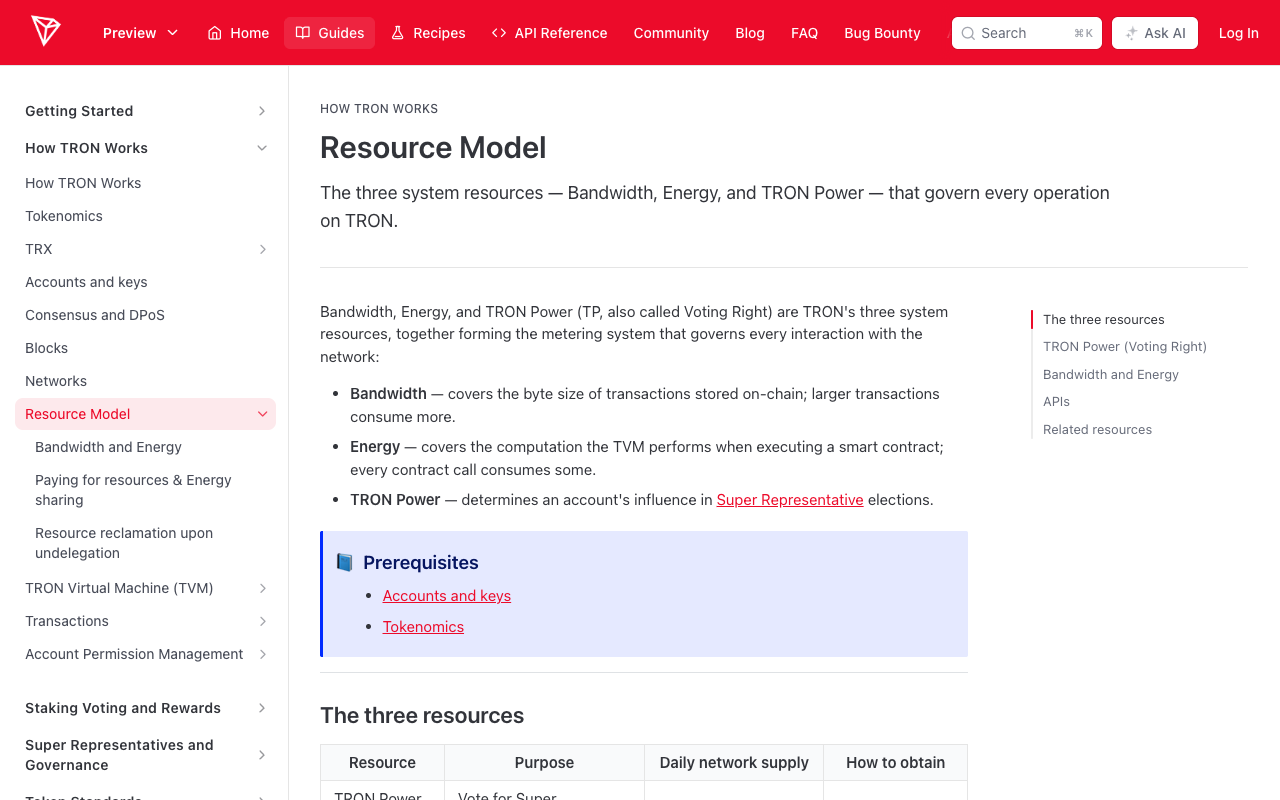The width and height of the screenshot is (1280, 800).
Task: Expand Super Representatives and Governance section
Action: (x=262, y=755)
